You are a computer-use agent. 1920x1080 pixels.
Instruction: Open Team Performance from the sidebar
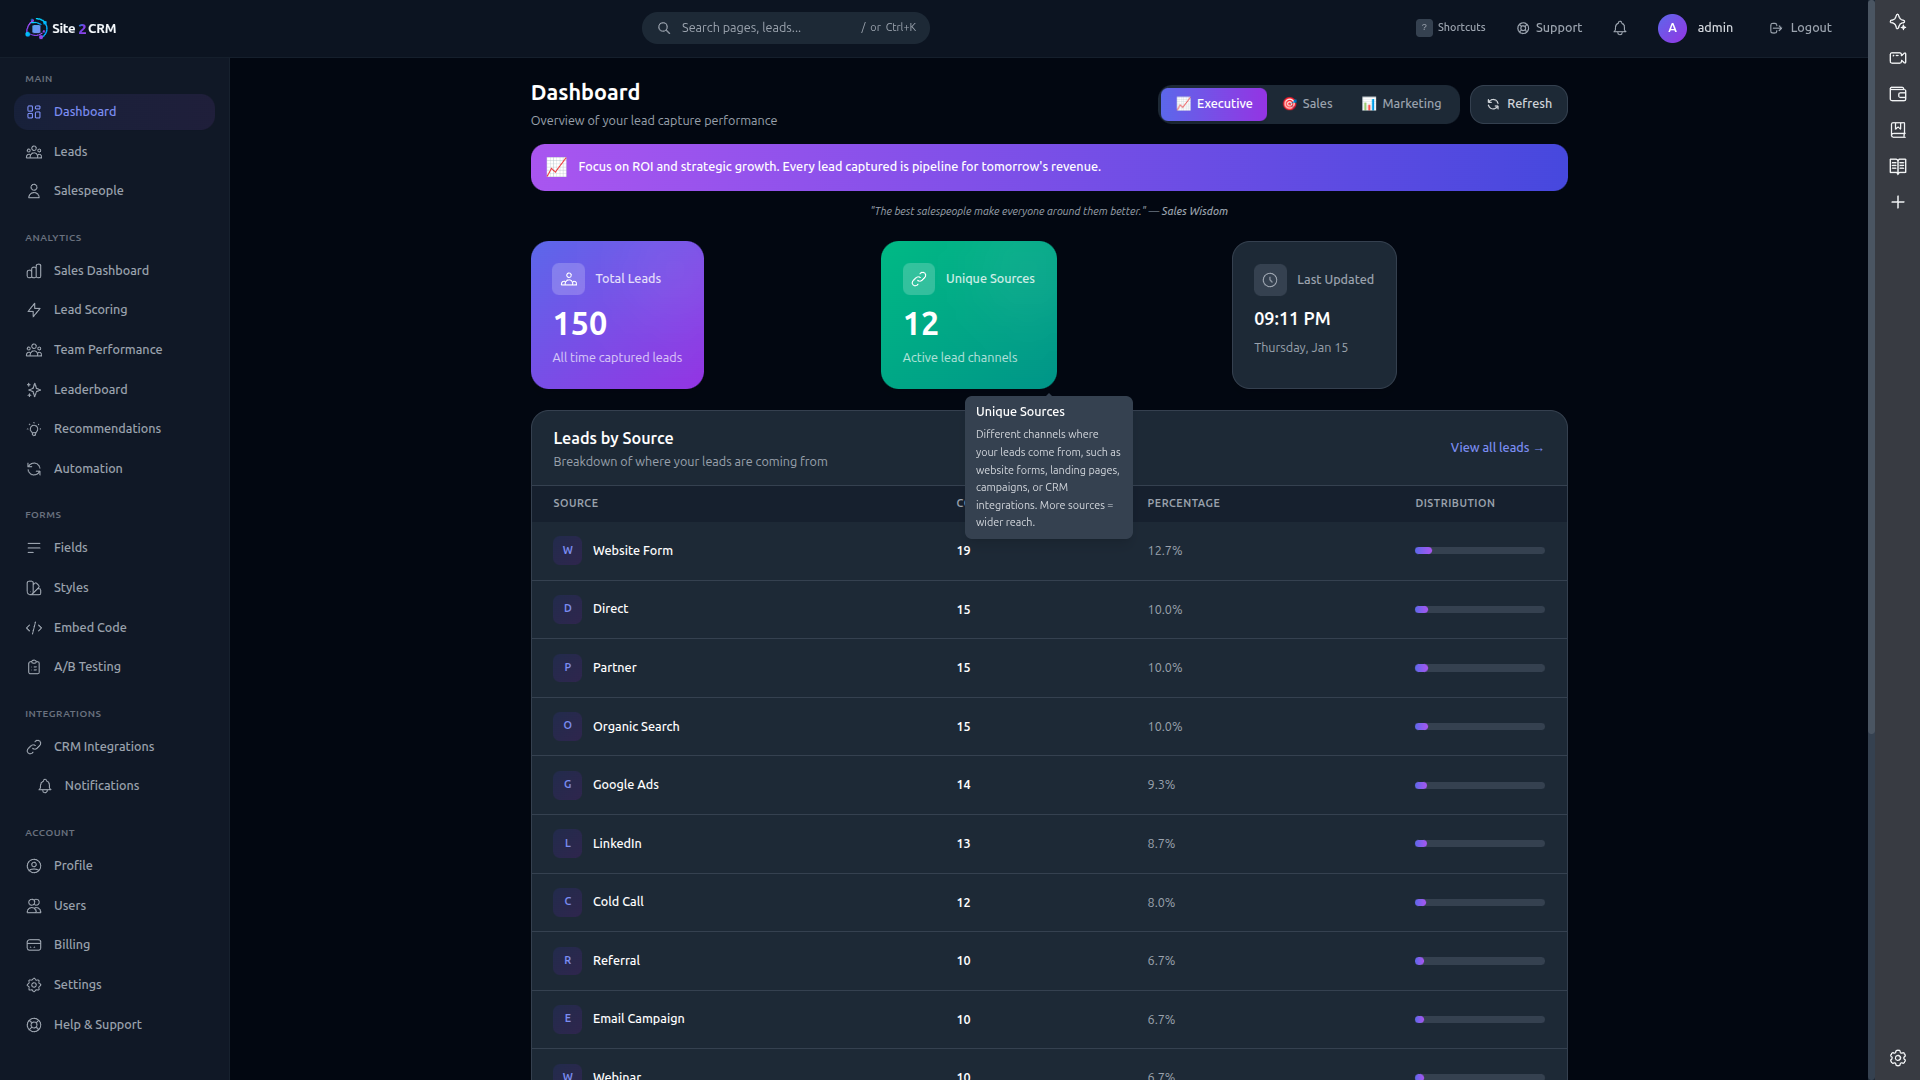pyautogui.click(x=108, y=349)
